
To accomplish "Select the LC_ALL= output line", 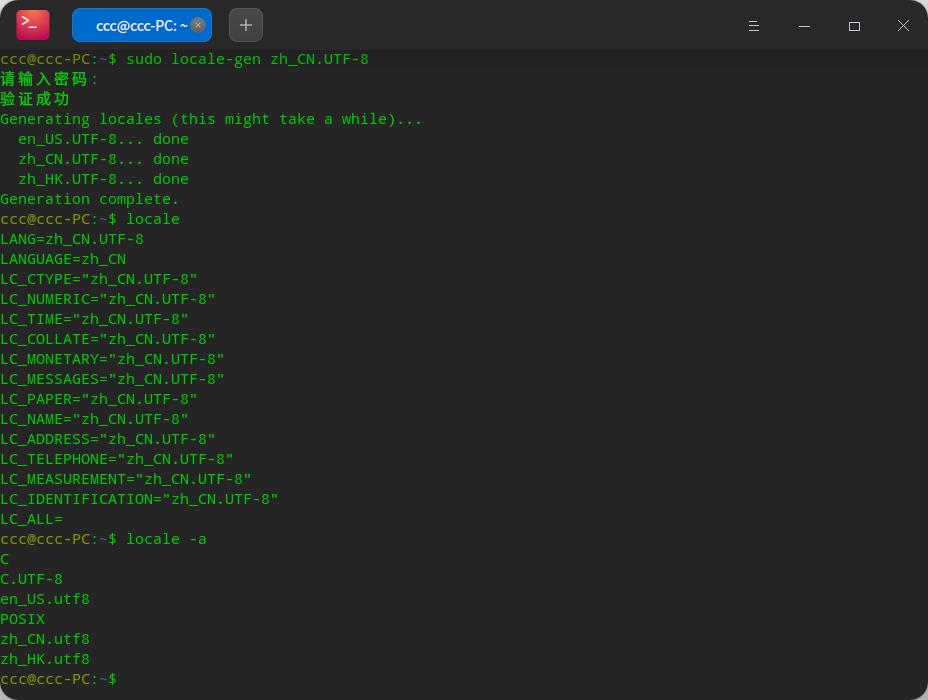I will click(31, 519).
